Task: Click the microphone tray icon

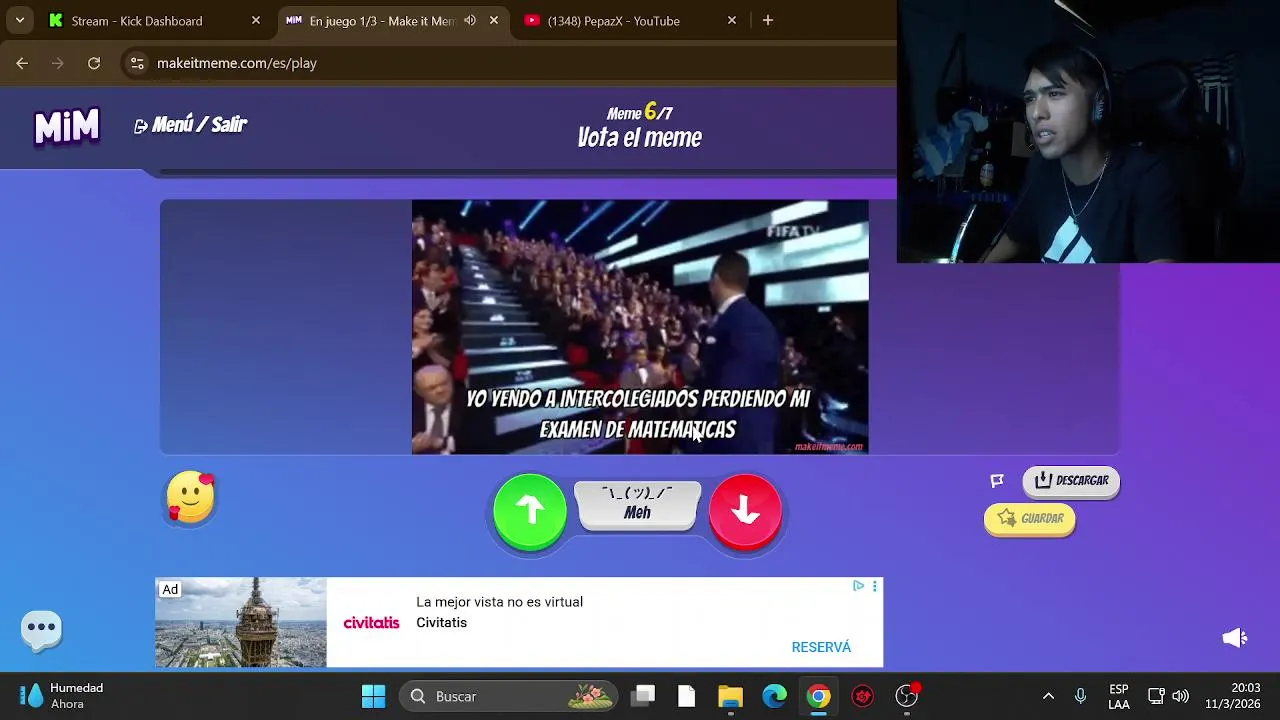Action: [x=1080, y=697]
